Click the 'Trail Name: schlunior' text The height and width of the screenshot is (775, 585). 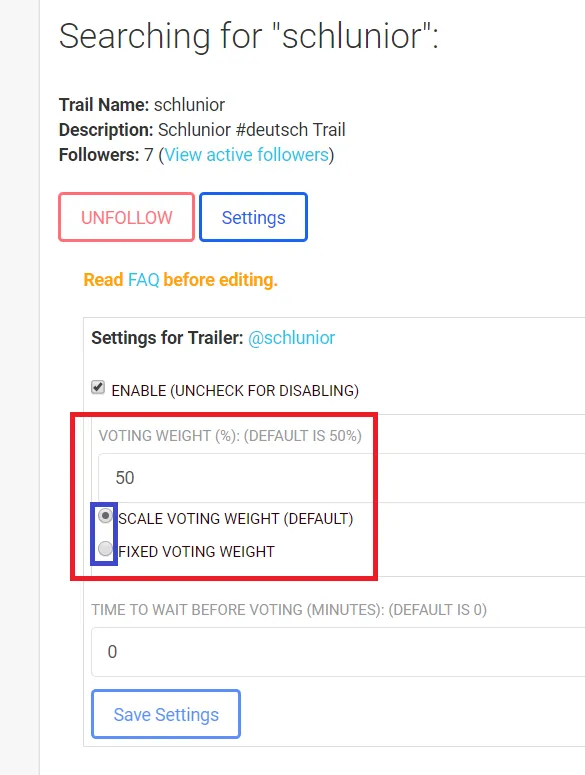point(142,105)
